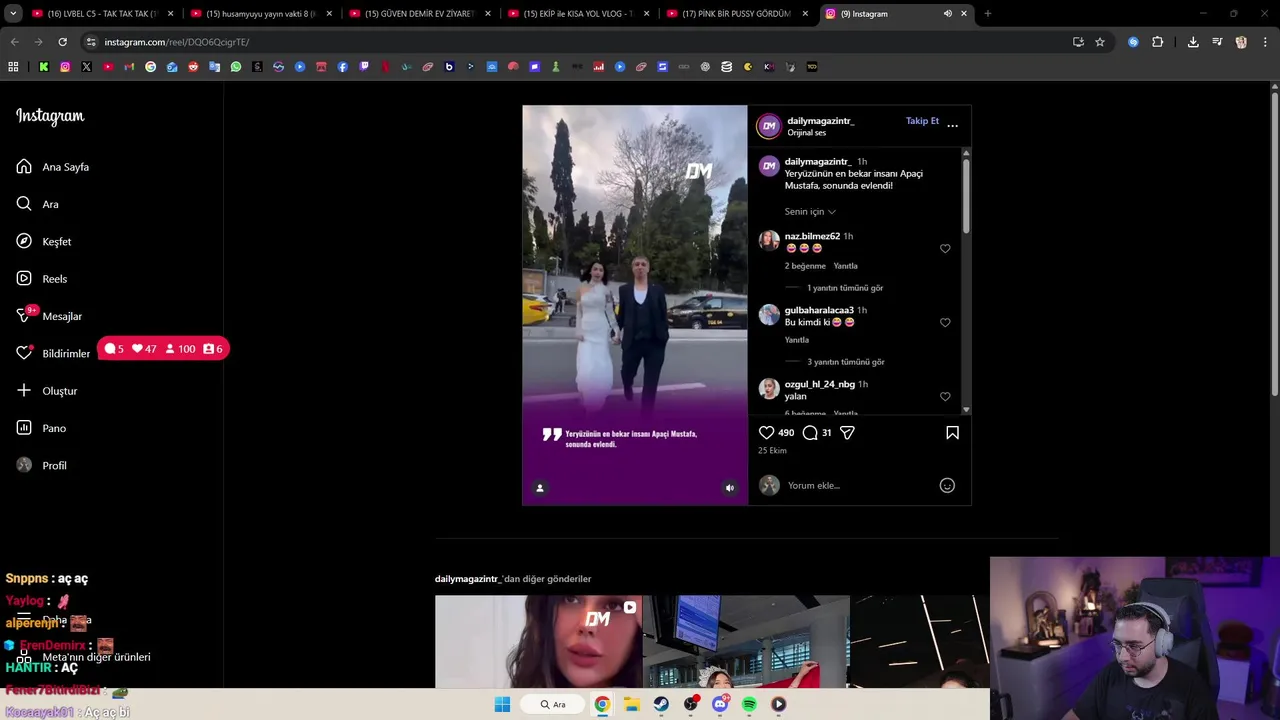Click Takip Et follow button
Image resolution: width=1280 pixels, height=720 pixels.
pyautogui.click(x=922, y=121)
